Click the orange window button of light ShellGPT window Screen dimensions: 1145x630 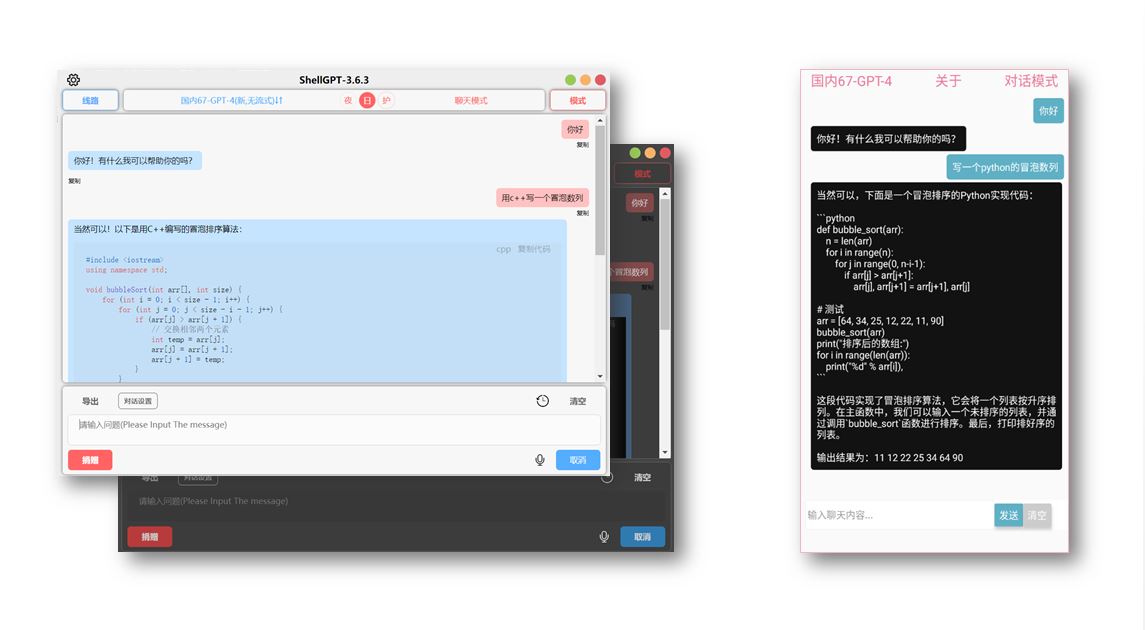click(x=585, y=80)
